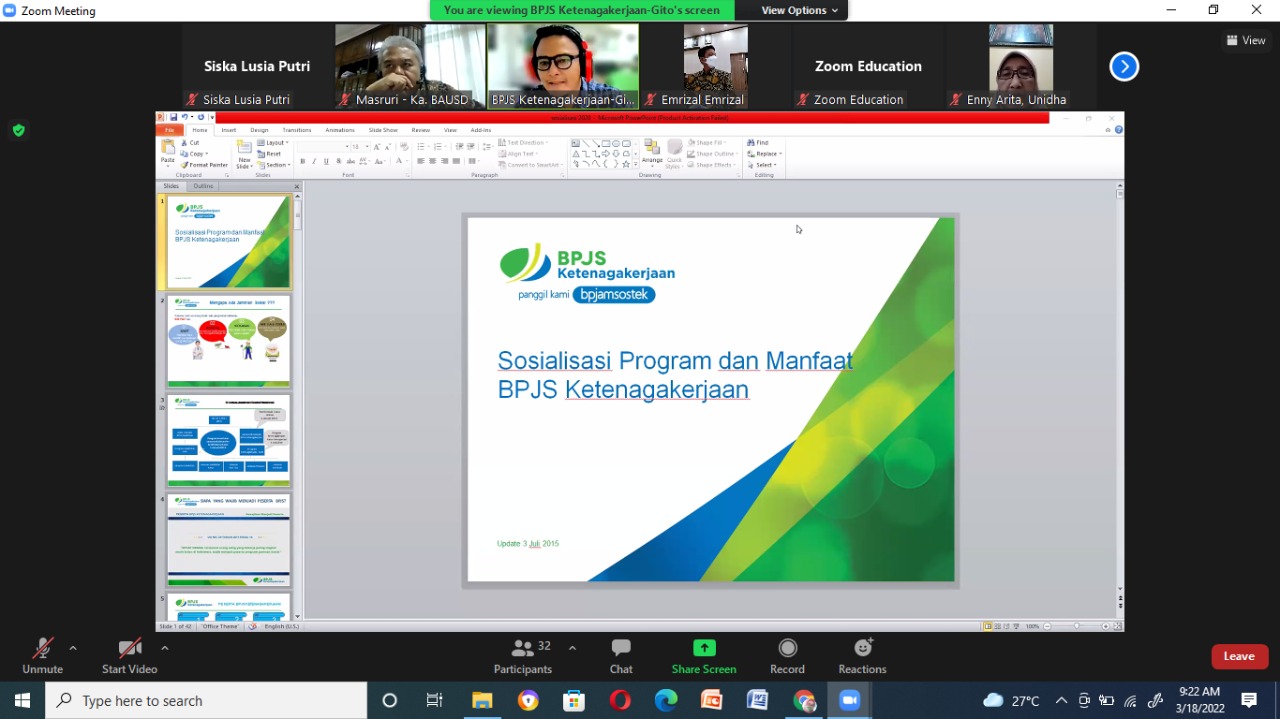This screenshot has height=719, width=1280.
Task: Start video in Zoom toolbar
Action: click(129, 656)
